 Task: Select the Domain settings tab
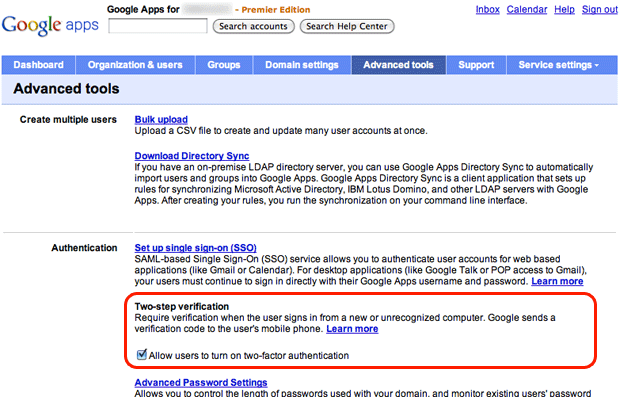click(x=302, y=65)
